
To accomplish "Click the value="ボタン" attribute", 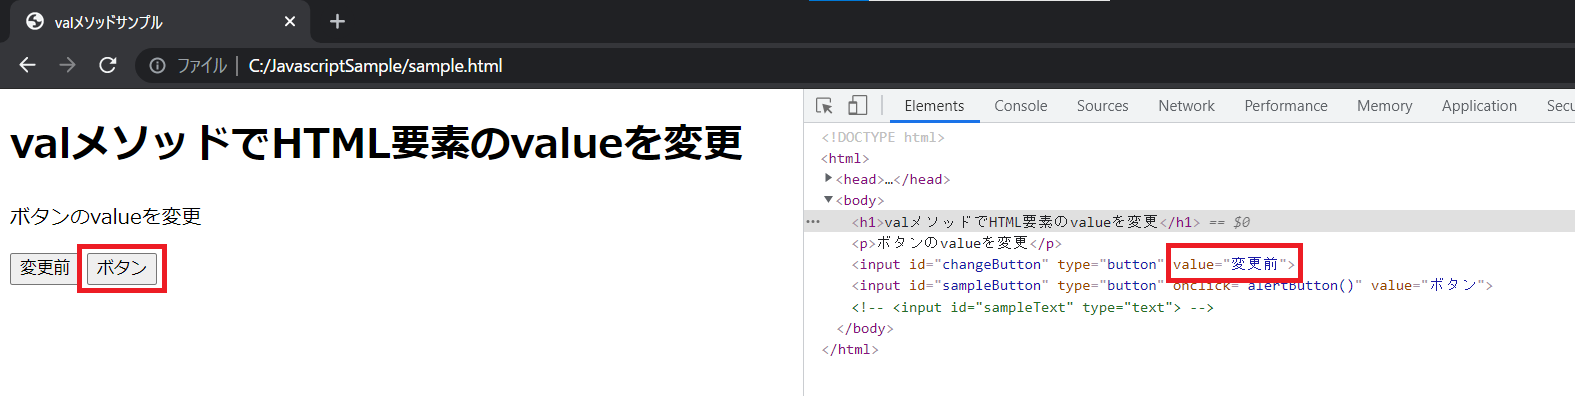I will [x=1428, y=285].
